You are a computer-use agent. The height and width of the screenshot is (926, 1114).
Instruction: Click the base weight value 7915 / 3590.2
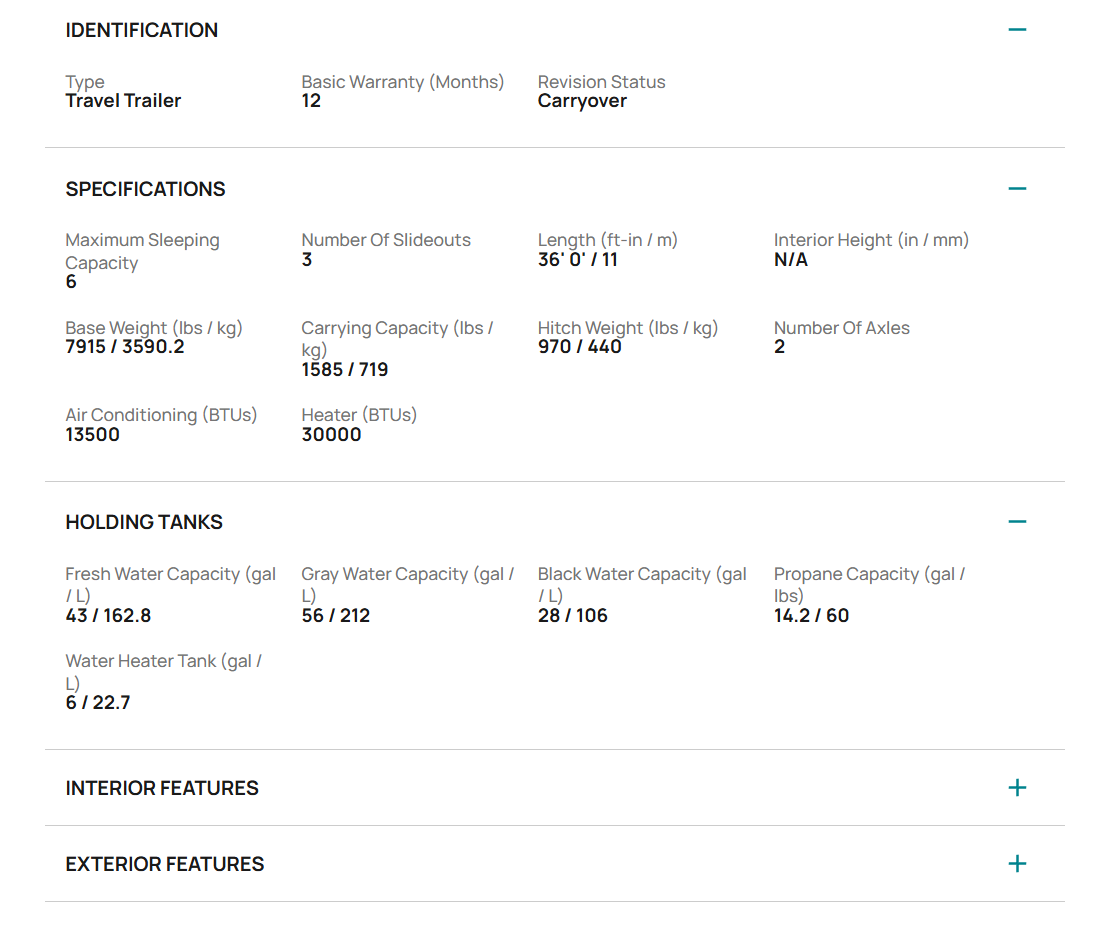(125, 347)
